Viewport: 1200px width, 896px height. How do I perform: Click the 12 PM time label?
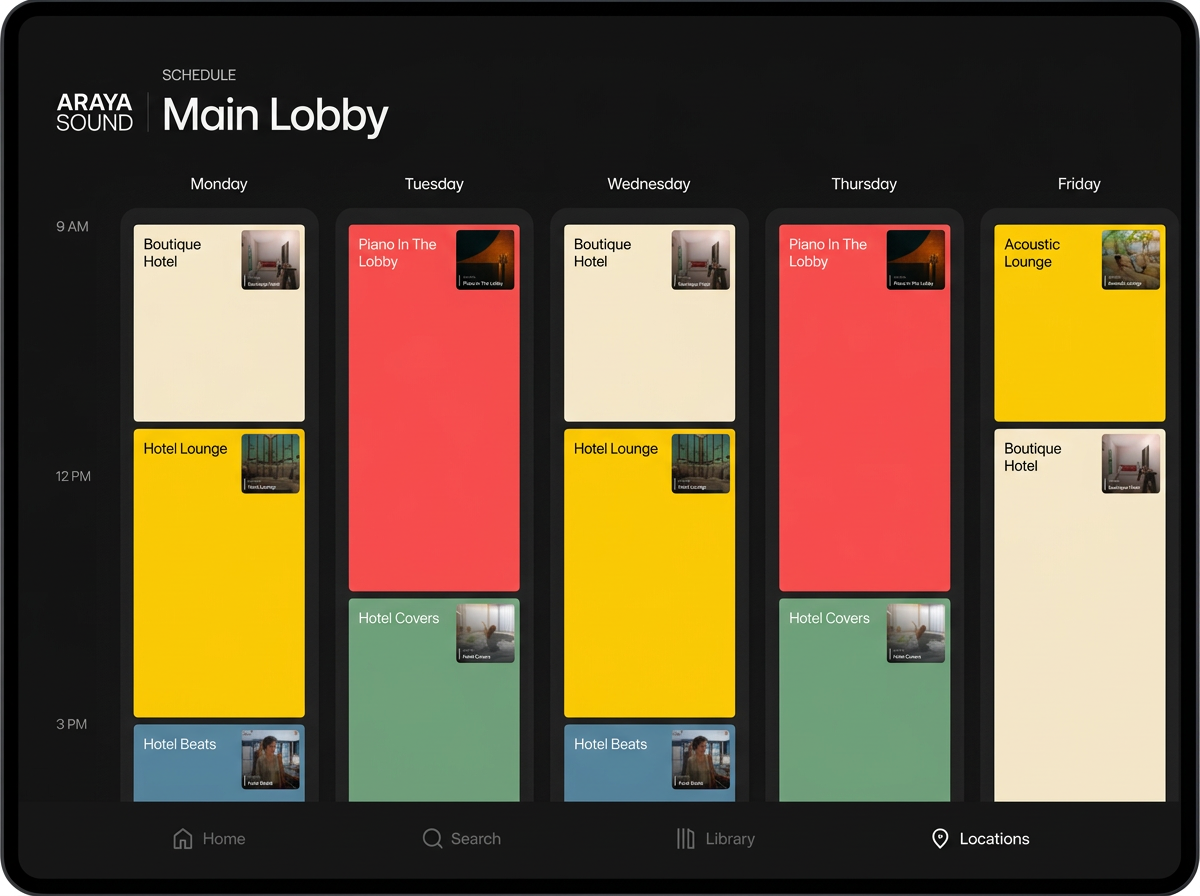pyautogui.click(x=73, y=476)
